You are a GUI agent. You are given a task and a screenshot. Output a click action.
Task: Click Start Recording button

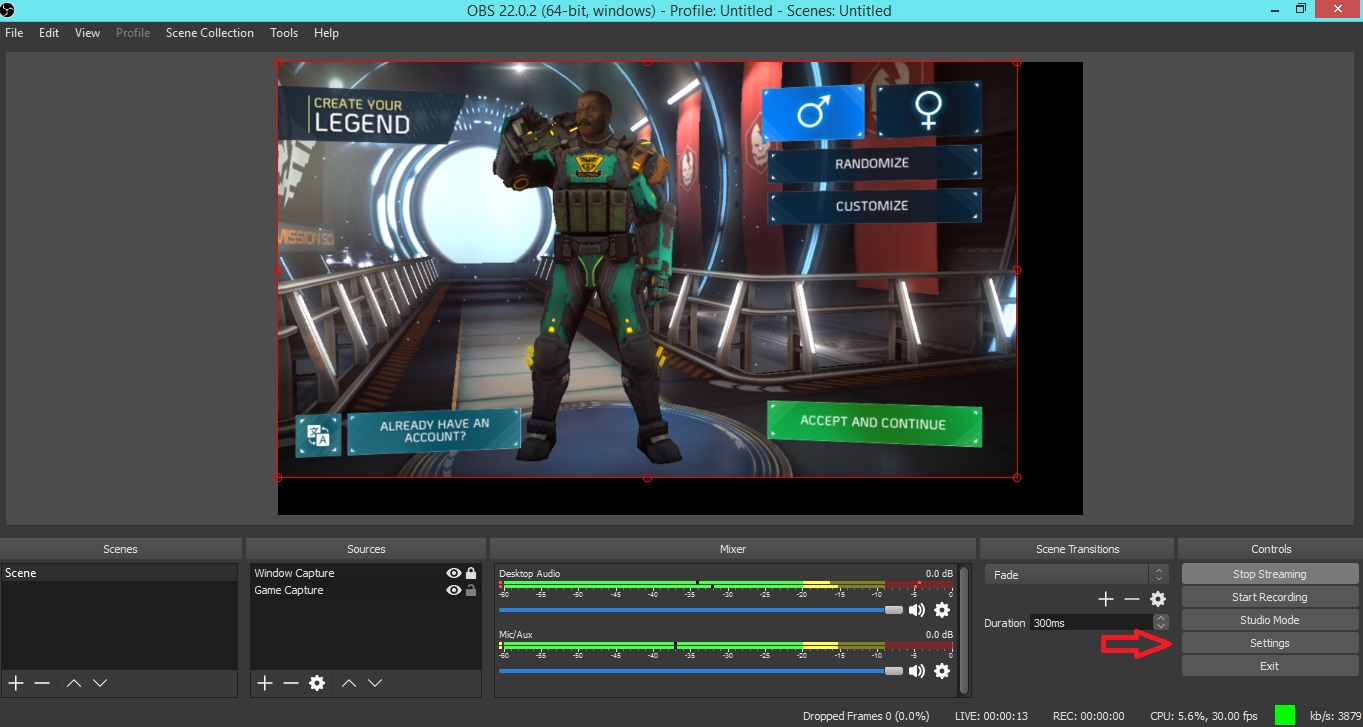(1270, 597)
